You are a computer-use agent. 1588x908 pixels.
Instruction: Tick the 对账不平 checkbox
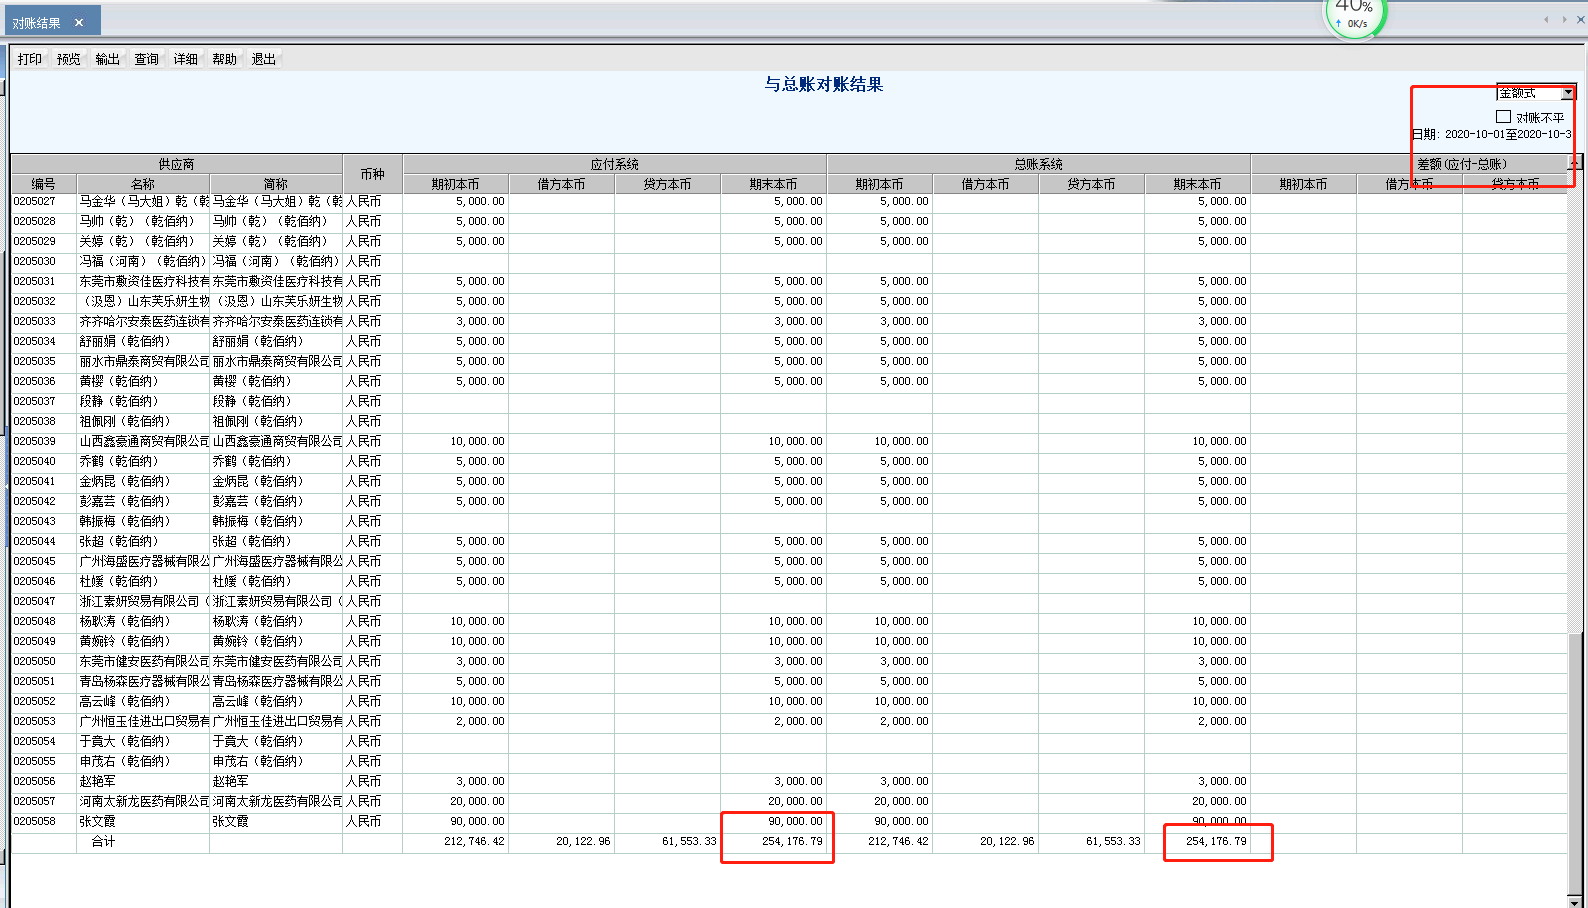(x=1503, y=117)
